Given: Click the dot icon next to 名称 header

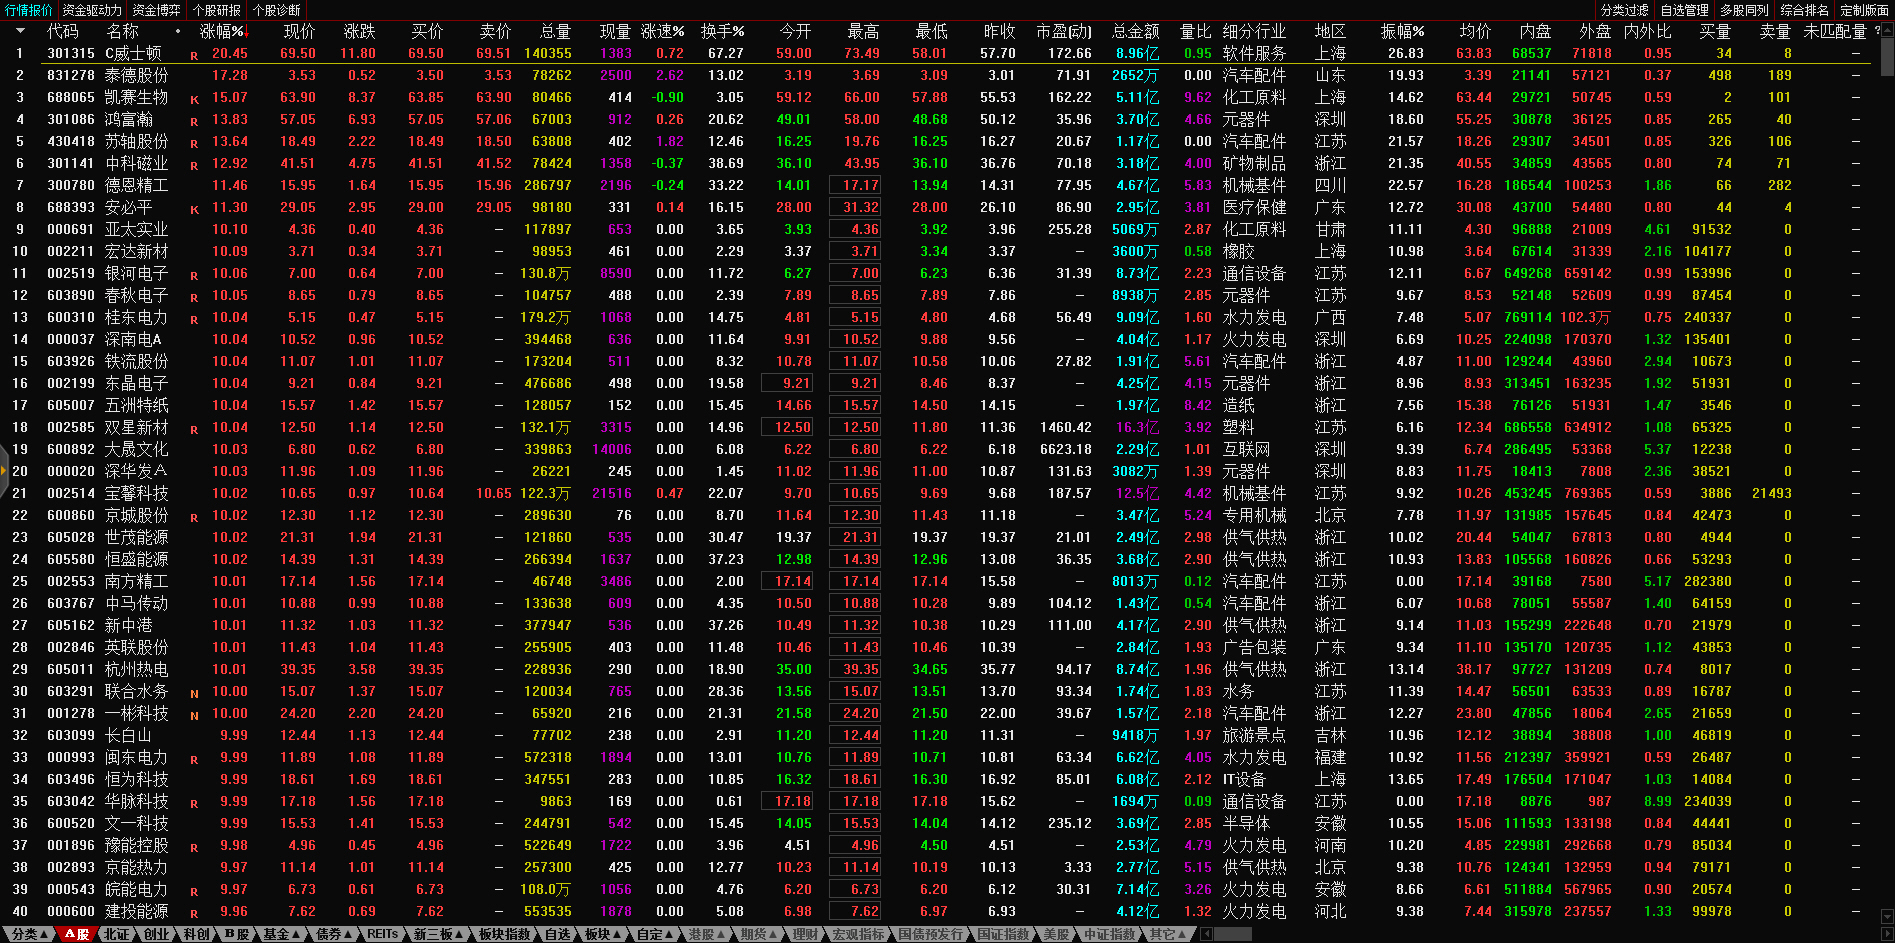Looking at the screenshot, I should point(178,32).
